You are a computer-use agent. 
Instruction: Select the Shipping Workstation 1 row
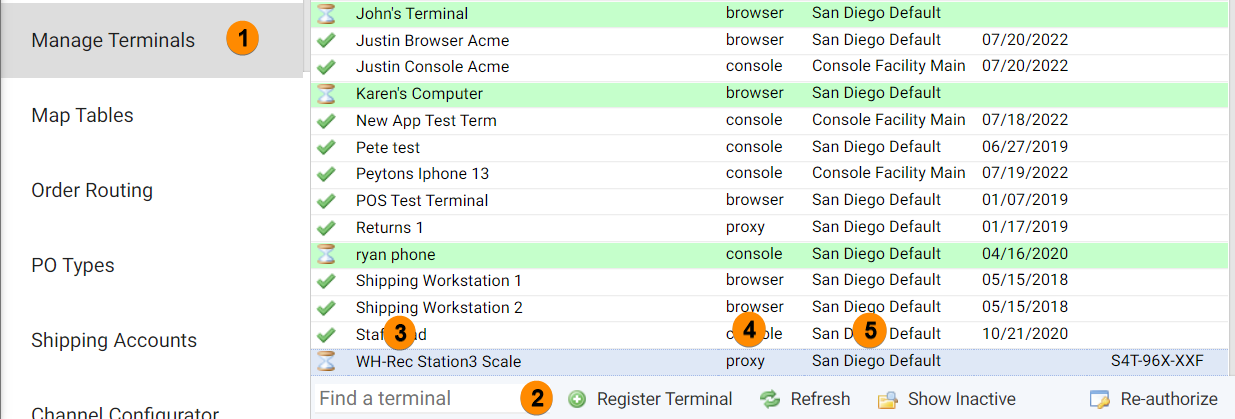(x=769, y=281)
